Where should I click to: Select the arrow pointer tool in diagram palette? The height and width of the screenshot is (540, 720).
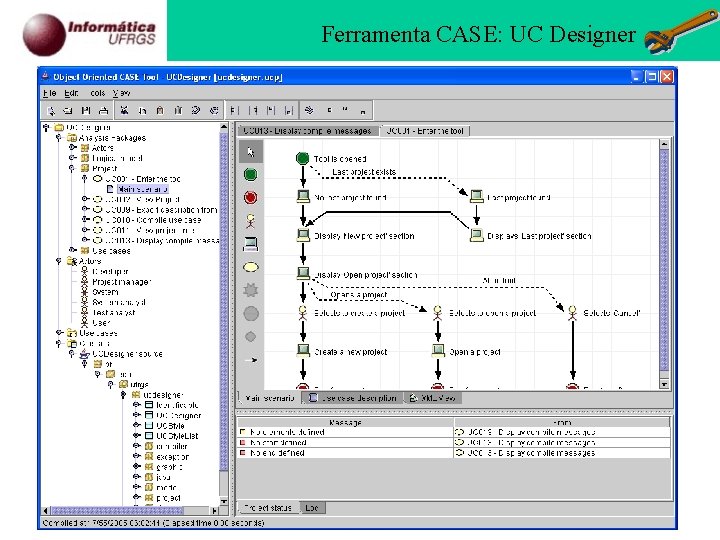[251, 152]
